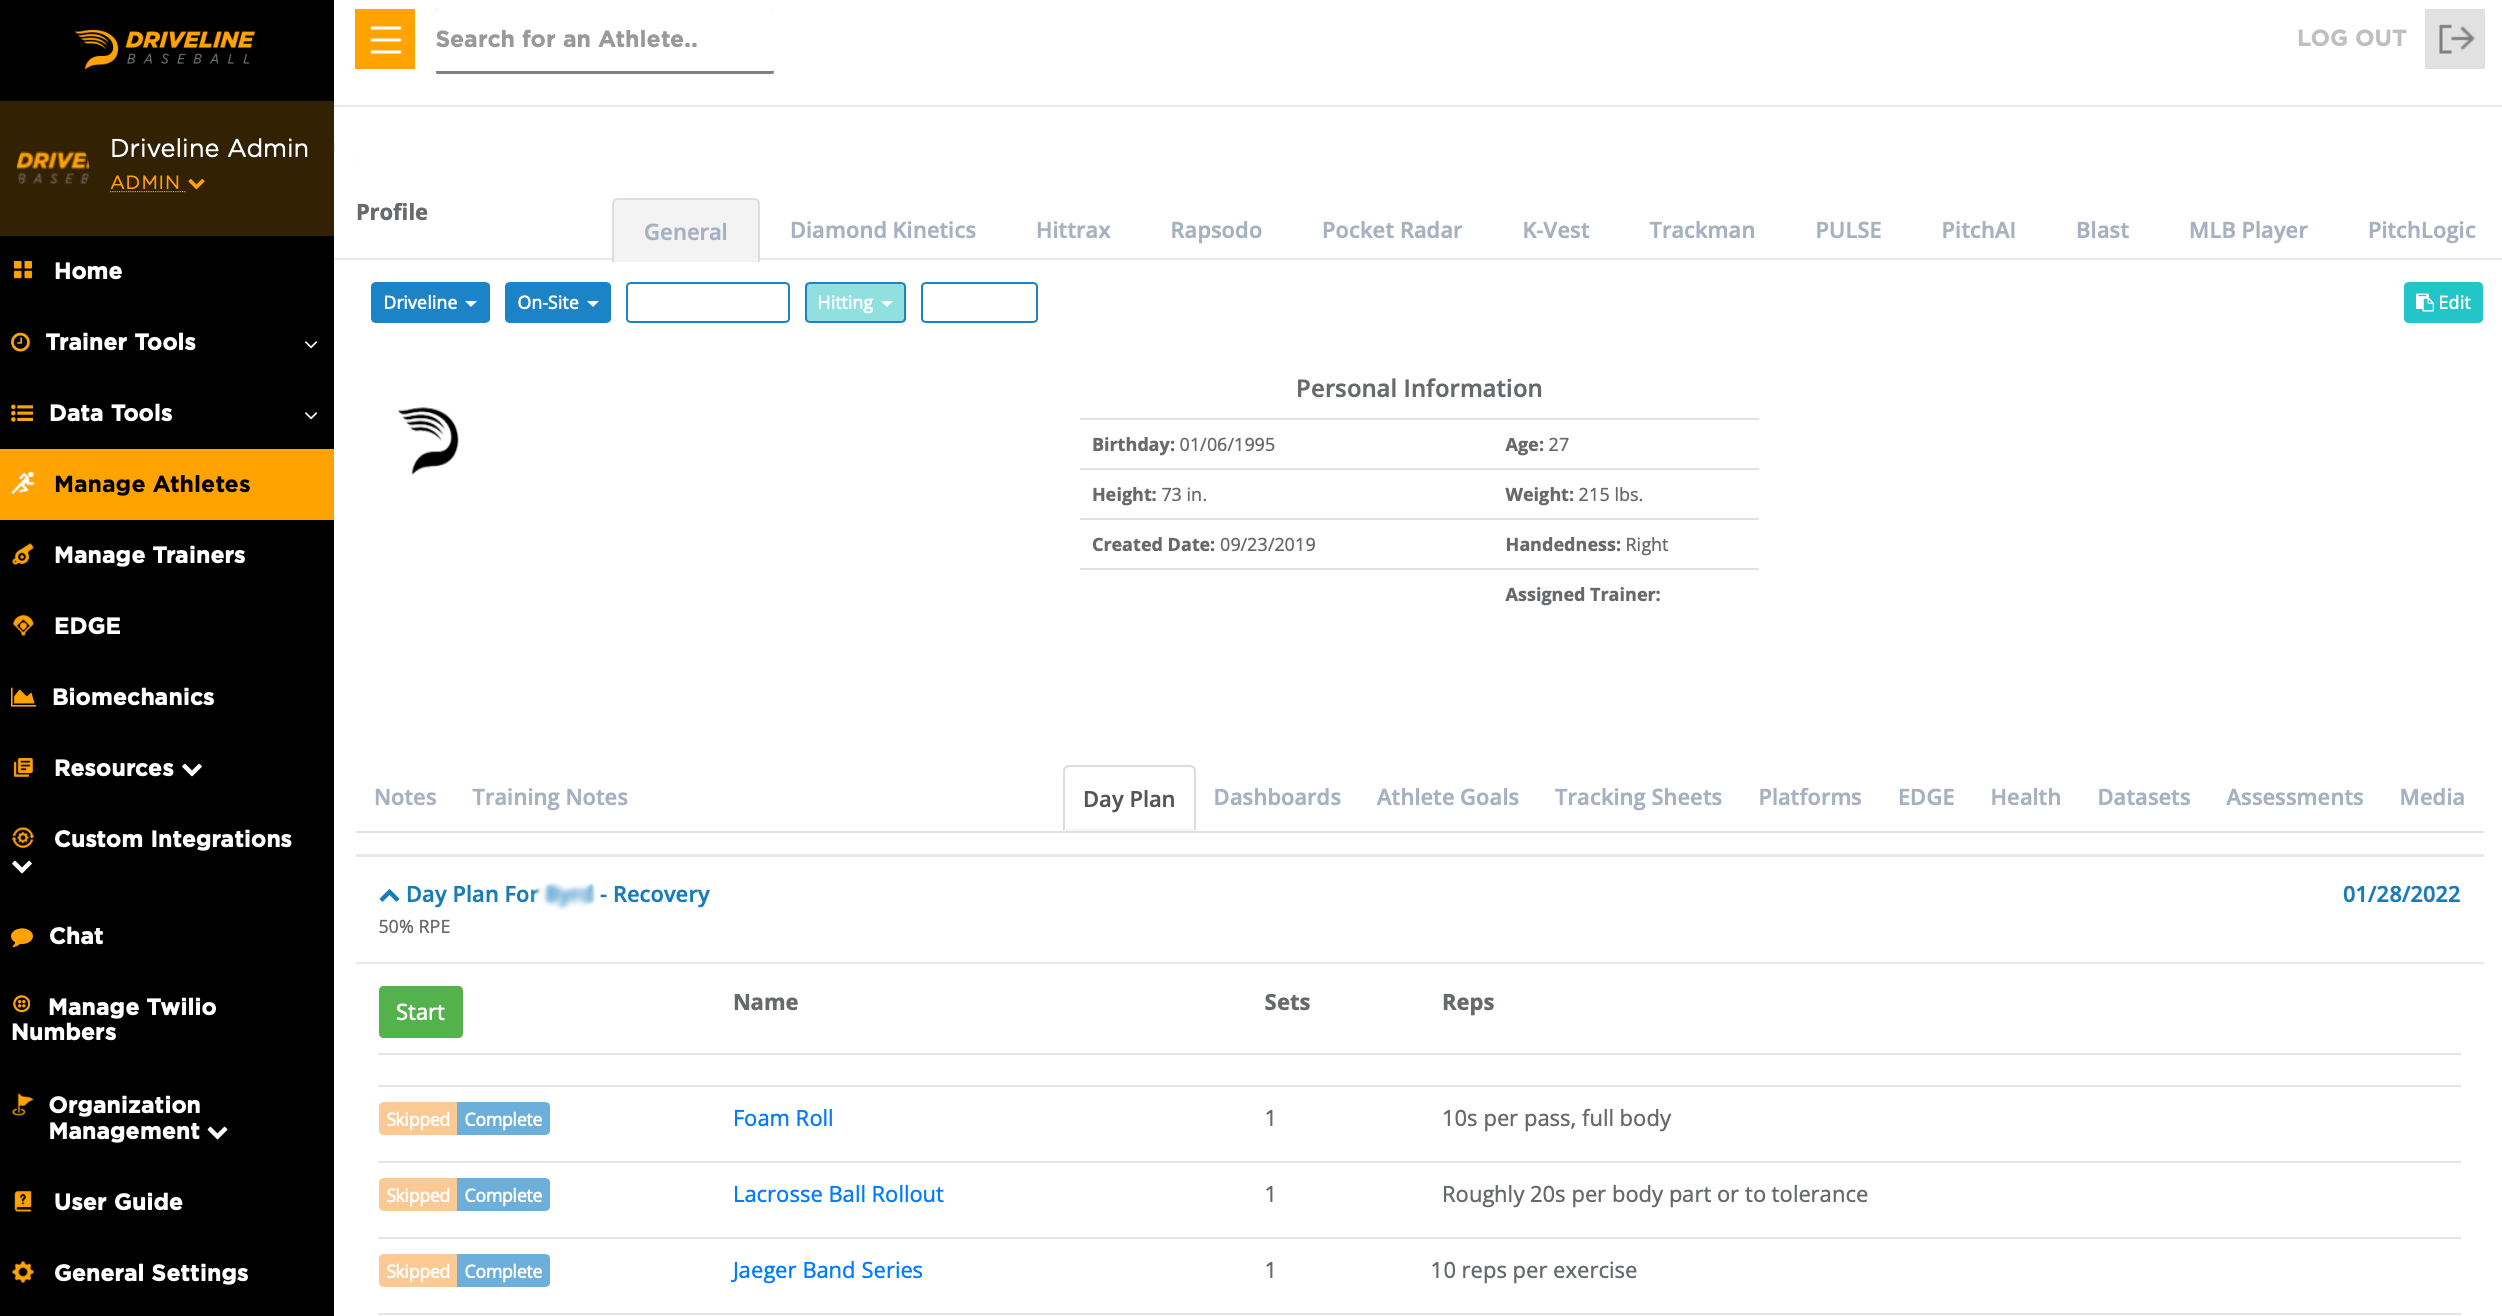Click the Manage Twilio Numbers icon
The image size is (2502, 1316).
click(22, 1003)
